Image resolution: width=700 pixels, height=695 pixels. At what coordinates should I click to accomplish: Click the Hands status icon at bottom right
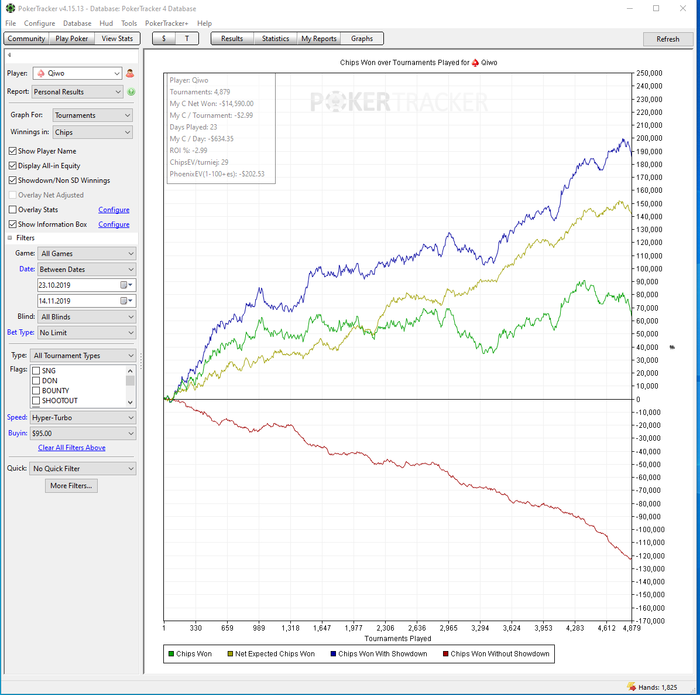pos(631,687)
